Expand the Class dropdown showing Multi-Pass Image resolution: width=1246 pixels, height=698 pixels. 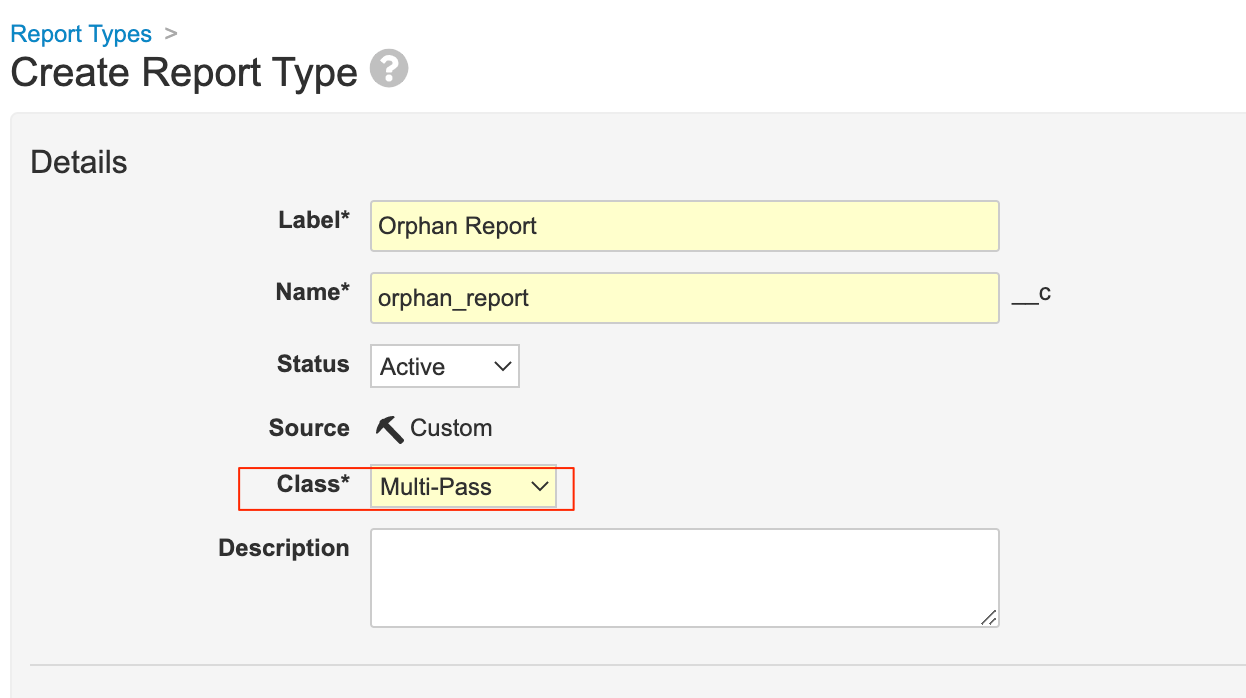[463, 487]
